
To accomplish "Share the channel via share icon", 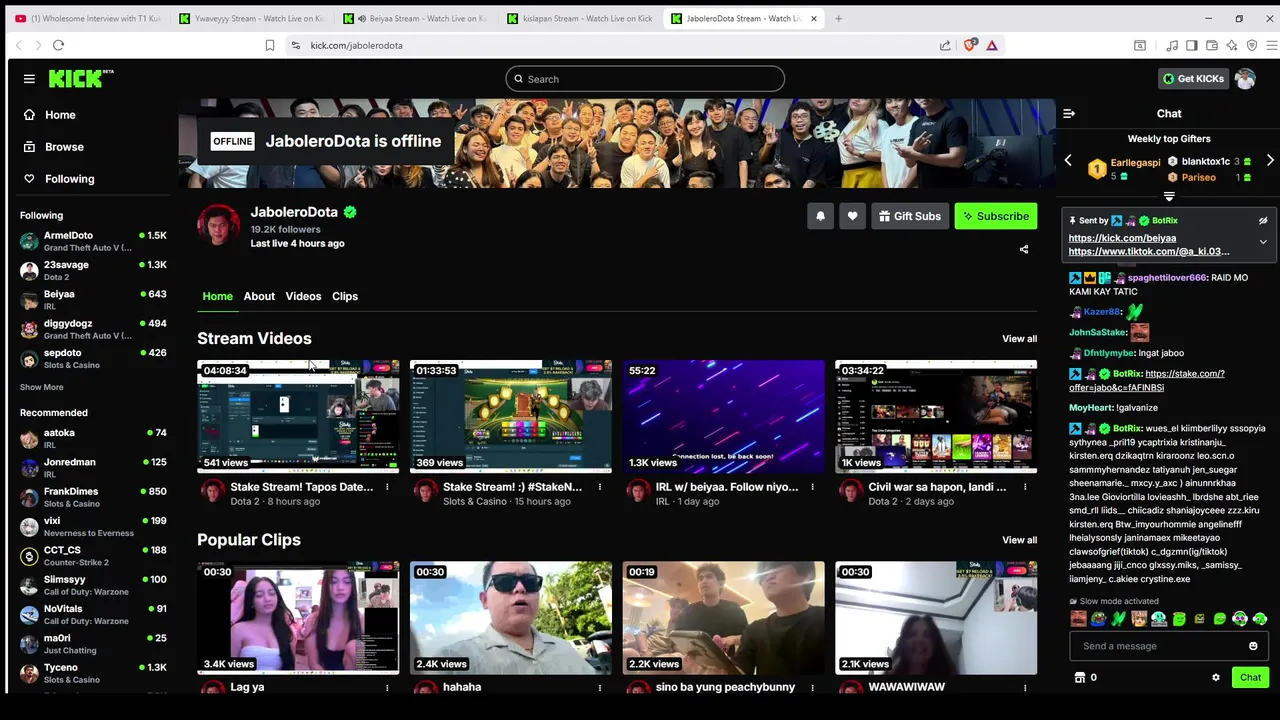I will 1024,249.
